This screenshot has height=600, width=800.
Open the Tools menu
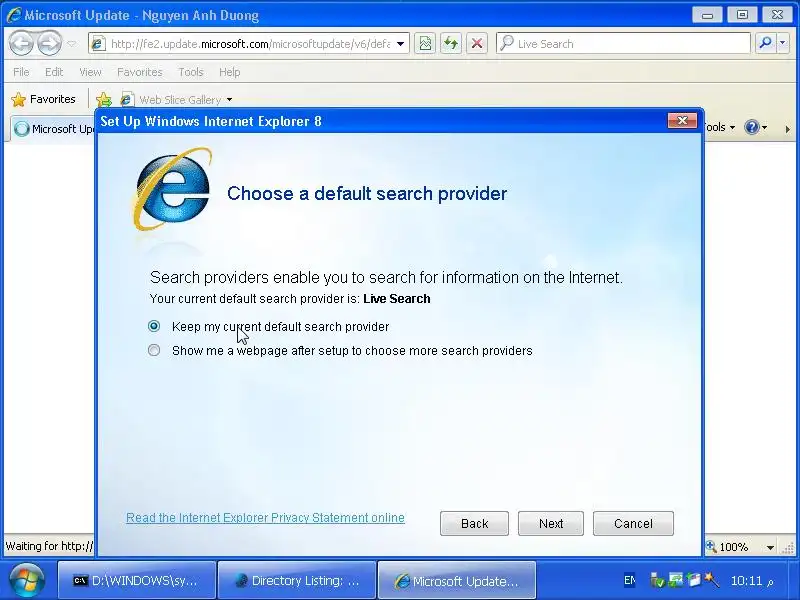point(190,72)
